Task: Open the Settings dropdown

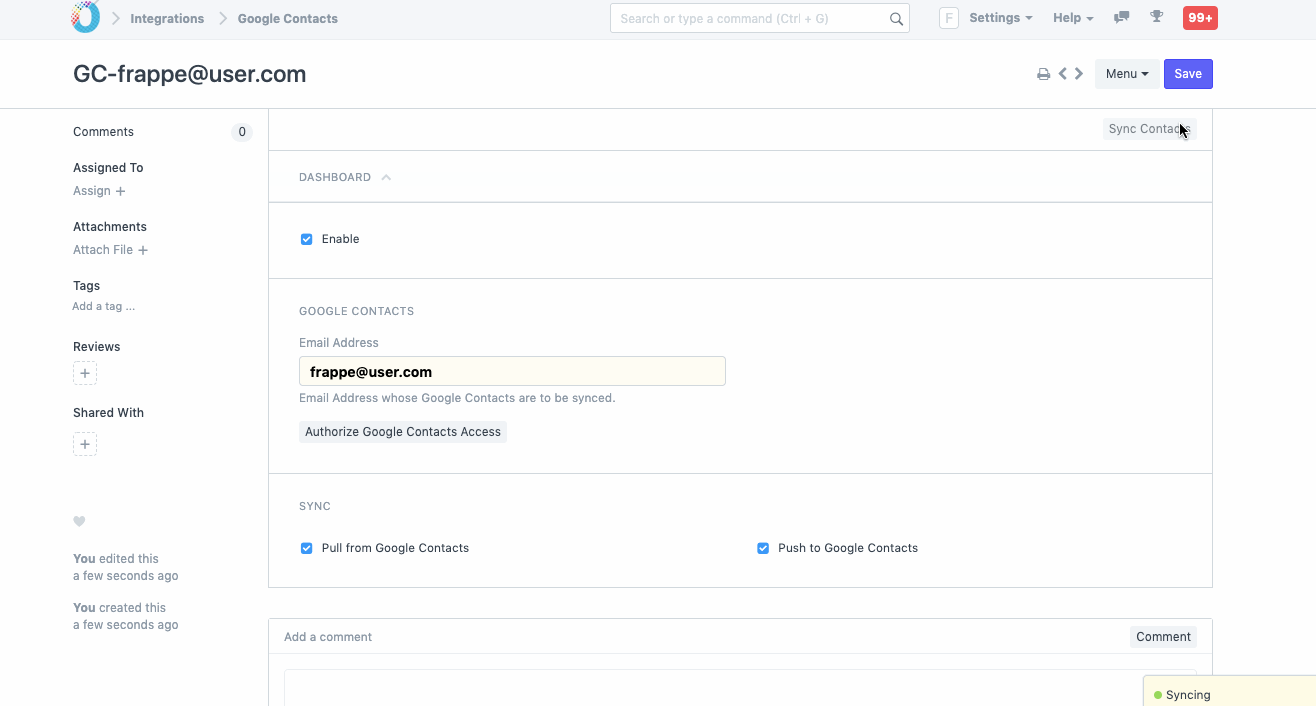Action: 1001,18
